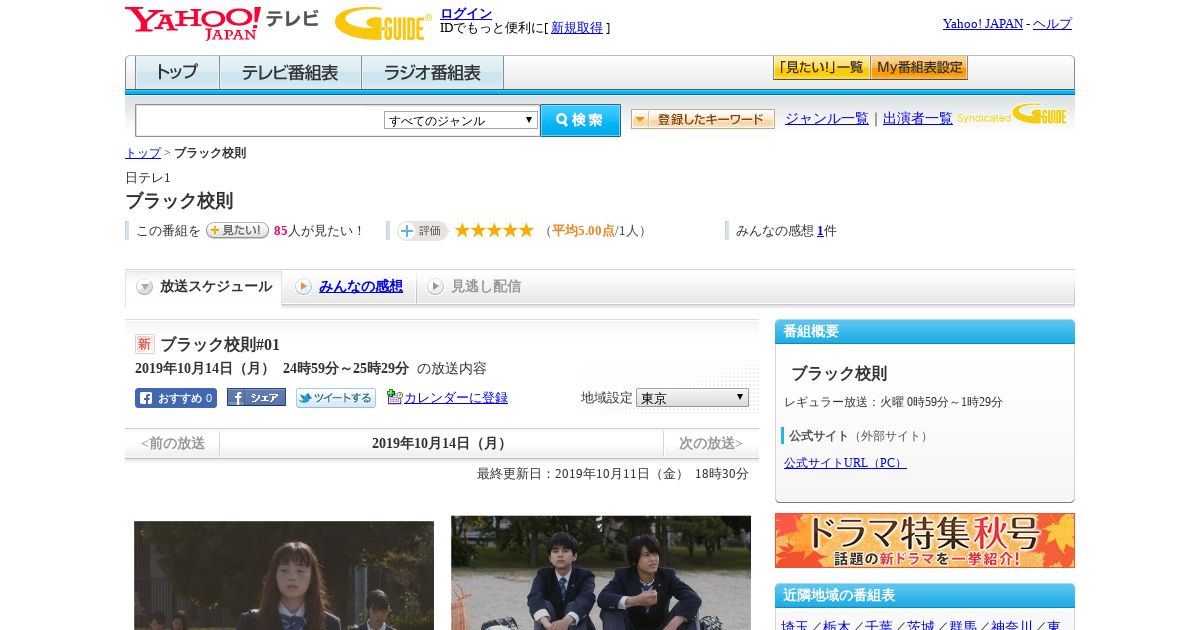
Task: Click the play icon on みんなの感想 tab
Action: (303, 287)
